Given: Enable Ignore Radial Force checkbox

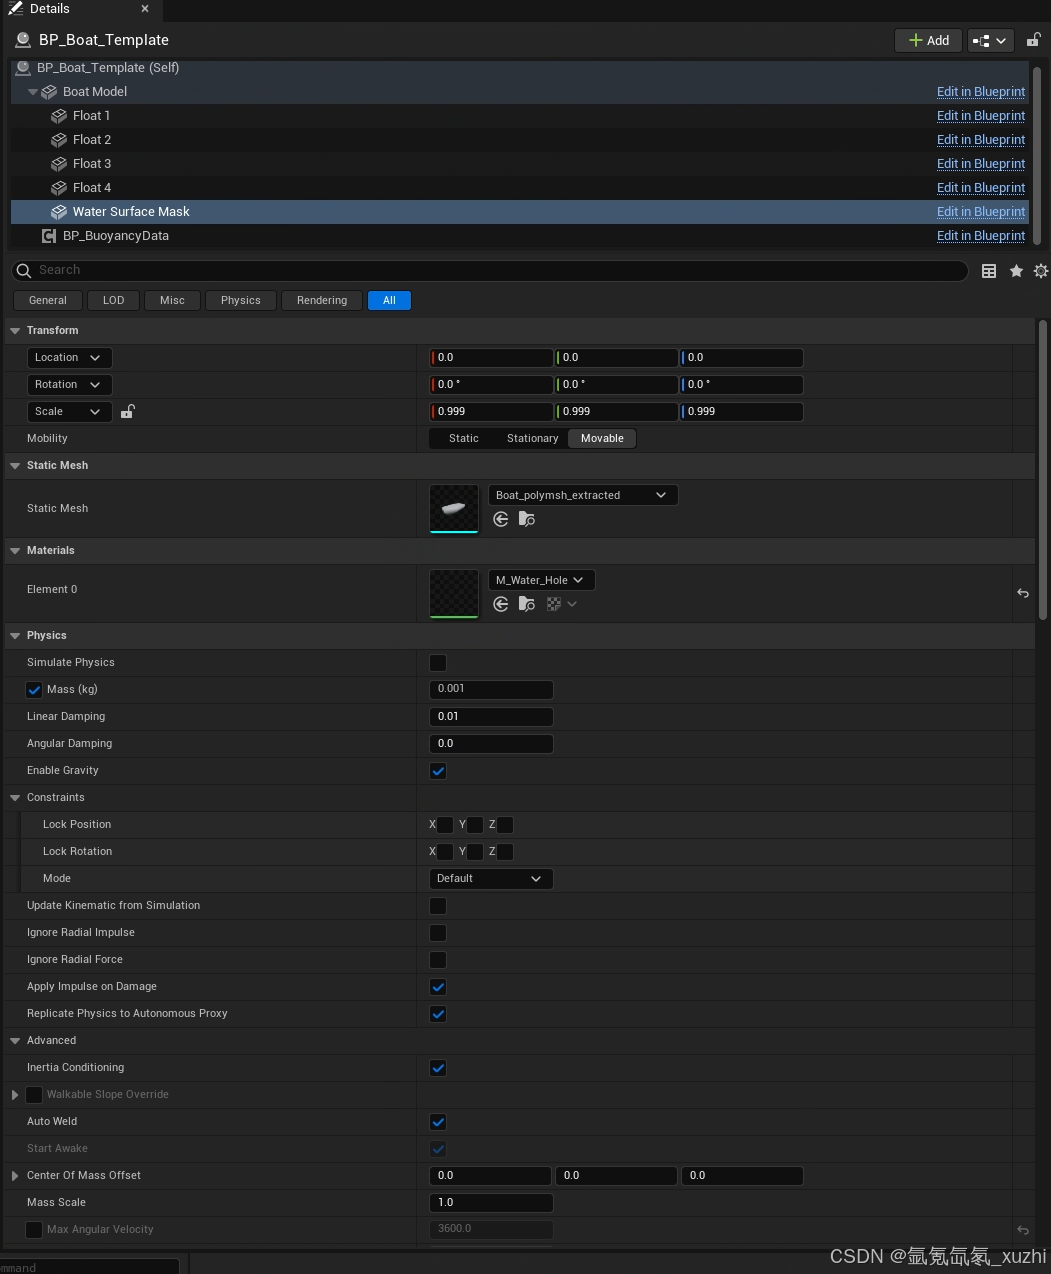Looking at the screenshot, I should (438, 960).
